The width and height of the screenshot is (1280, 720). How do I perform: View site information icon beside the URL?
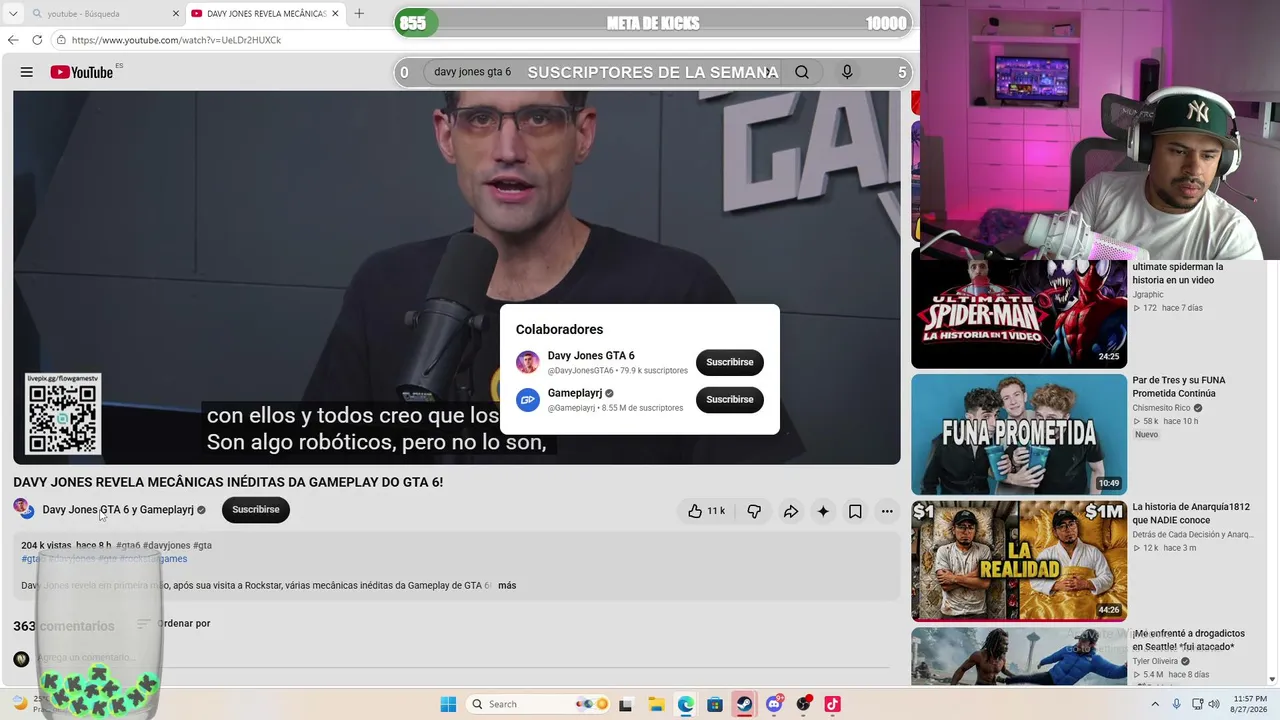[61, 40]
